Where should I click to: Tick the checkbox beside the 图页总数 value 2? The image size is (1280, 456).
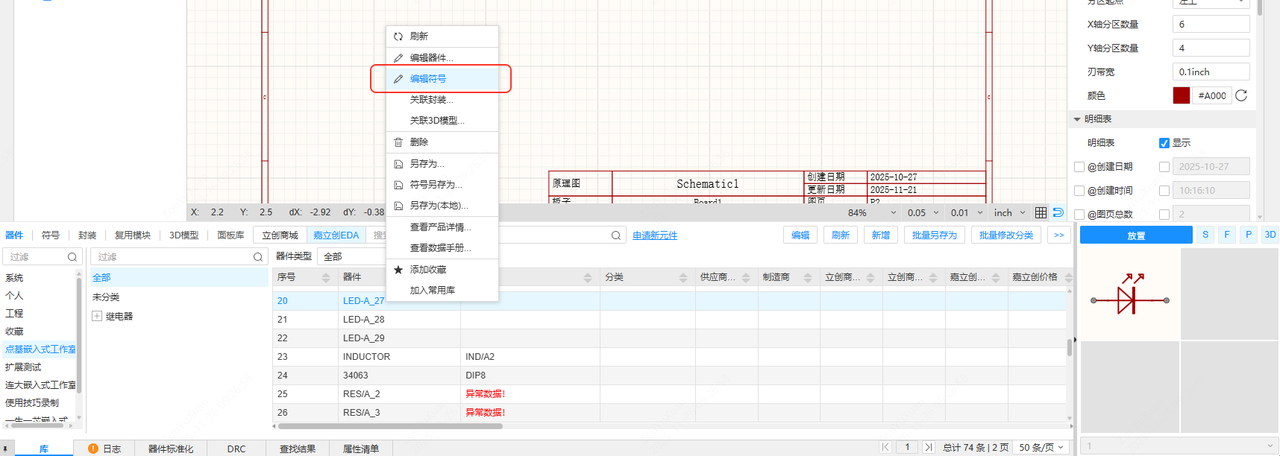[x=1164, y=215]
